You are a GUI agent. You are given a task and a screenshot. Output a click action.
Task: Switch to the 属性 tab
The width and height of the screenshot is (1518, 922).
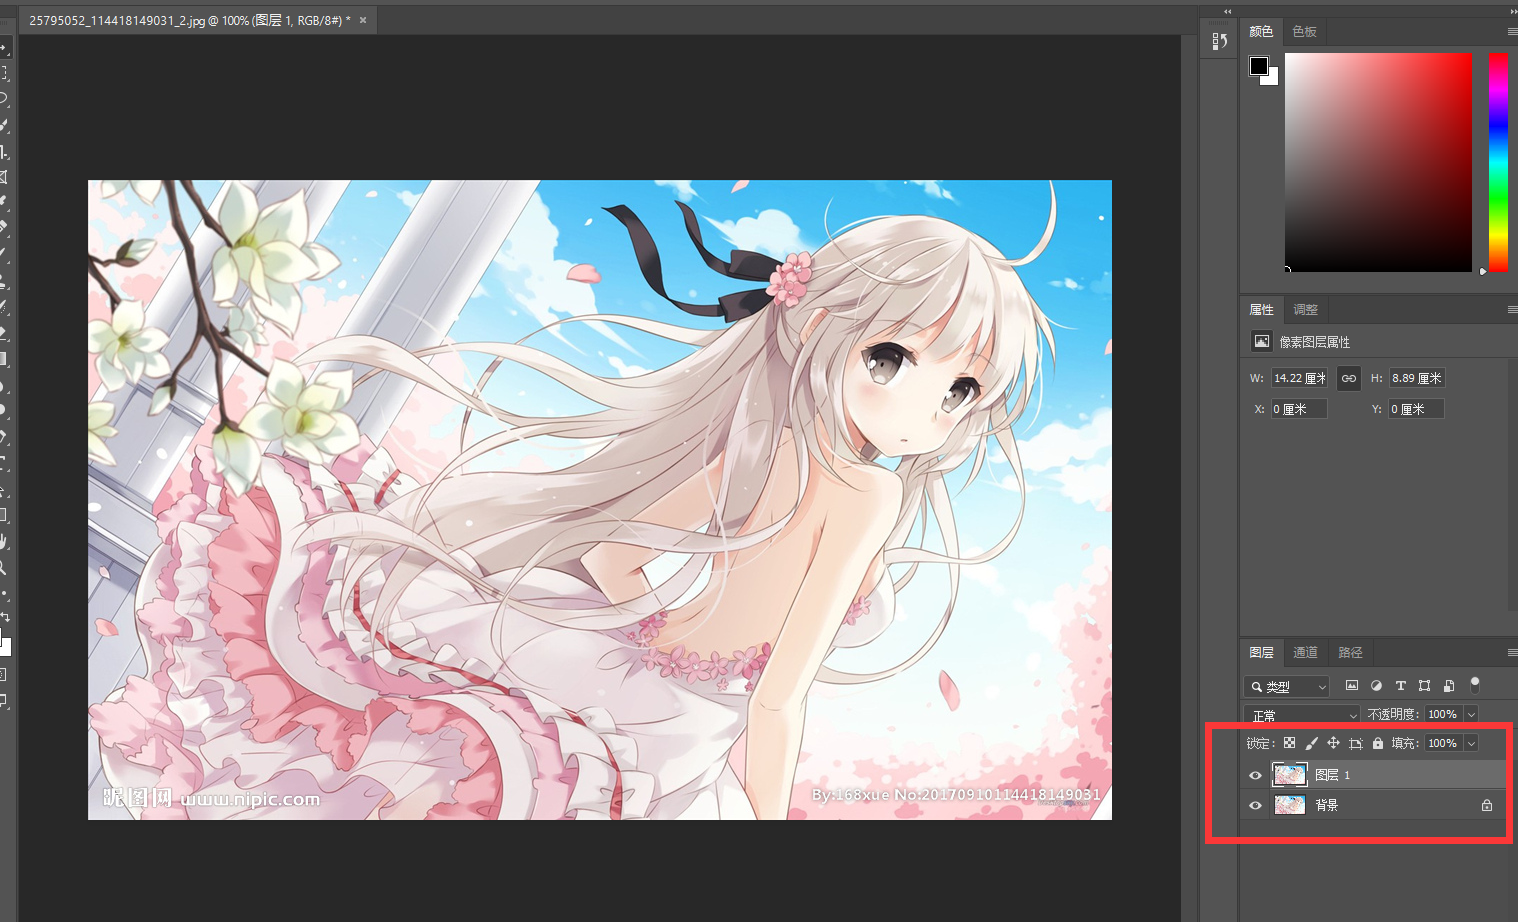point(1261,310)
